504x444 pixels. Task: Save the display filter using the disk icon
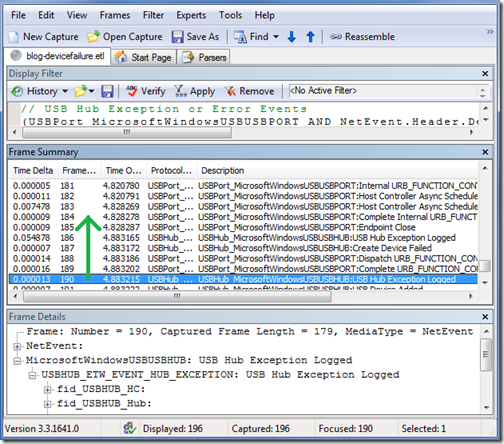point(107,91)
